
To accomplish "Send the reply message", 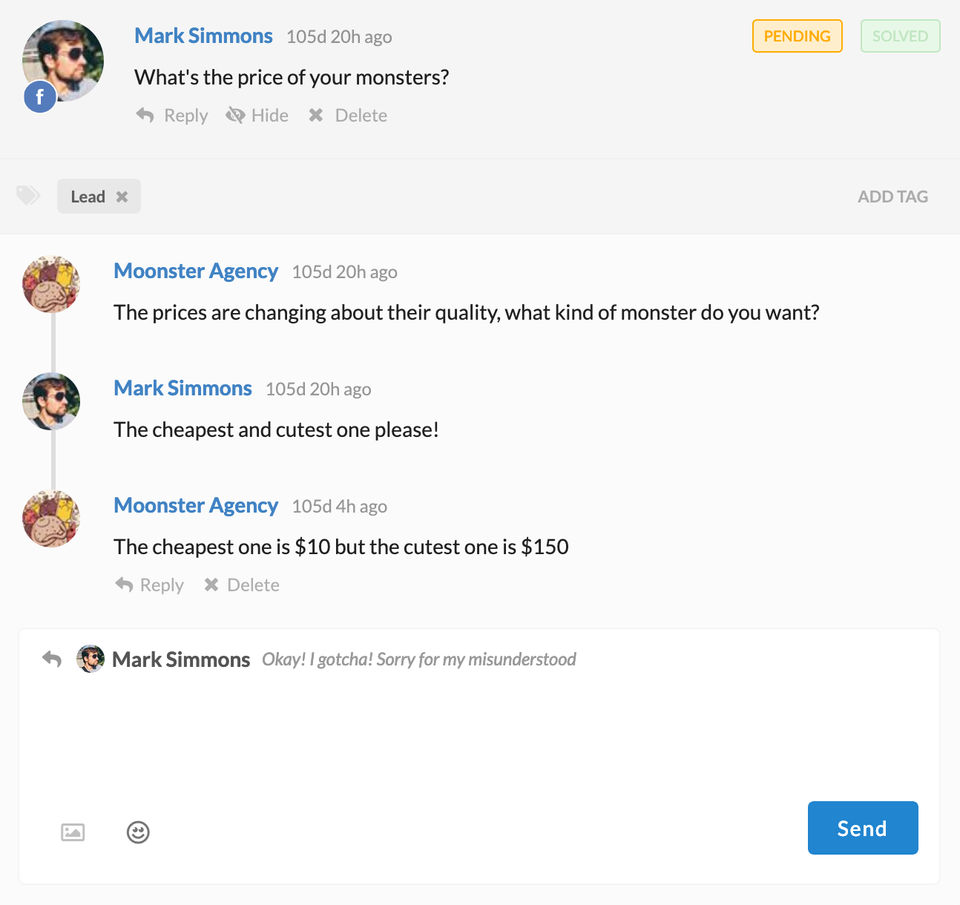I will (862, 828).
